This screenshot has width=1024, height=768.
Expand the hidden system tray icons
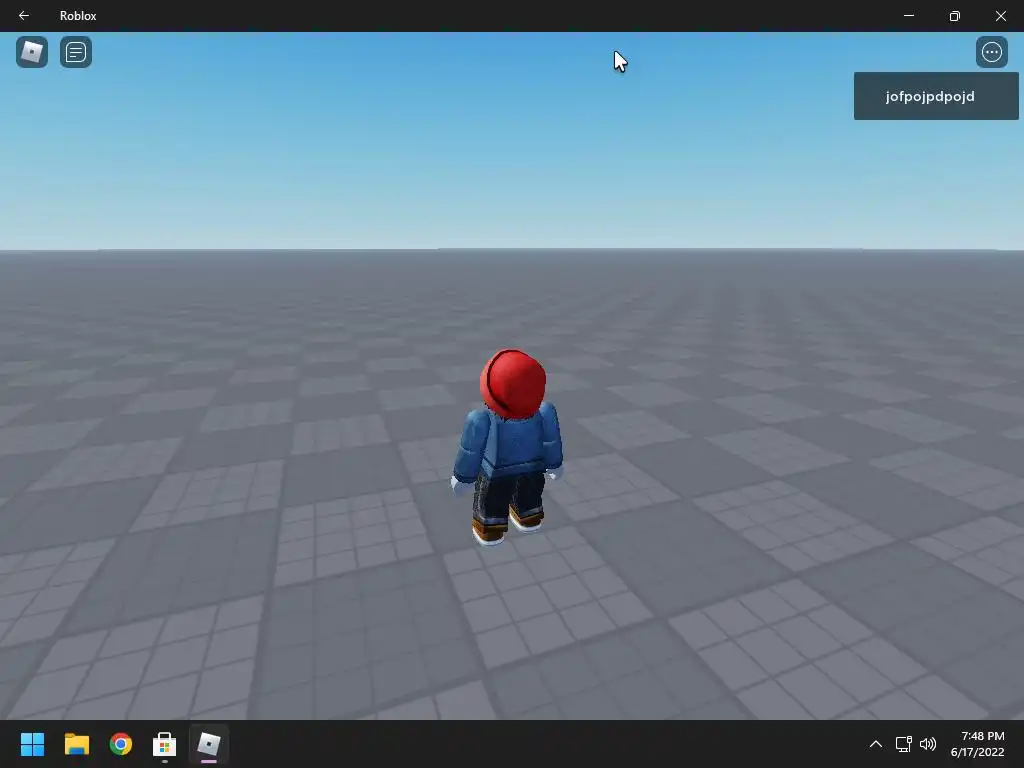[x=876, y=744]
